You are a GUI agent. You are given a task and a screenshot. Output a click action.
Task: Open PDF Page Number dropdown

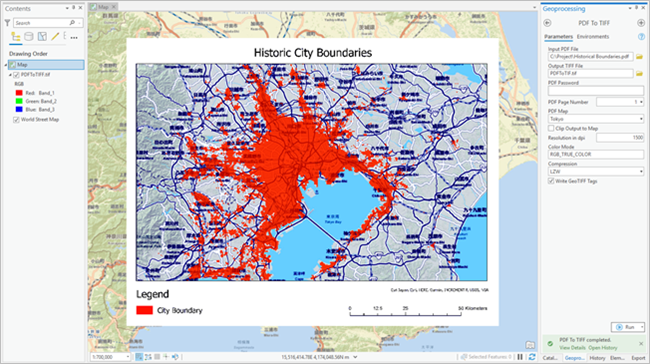[641, 102]
